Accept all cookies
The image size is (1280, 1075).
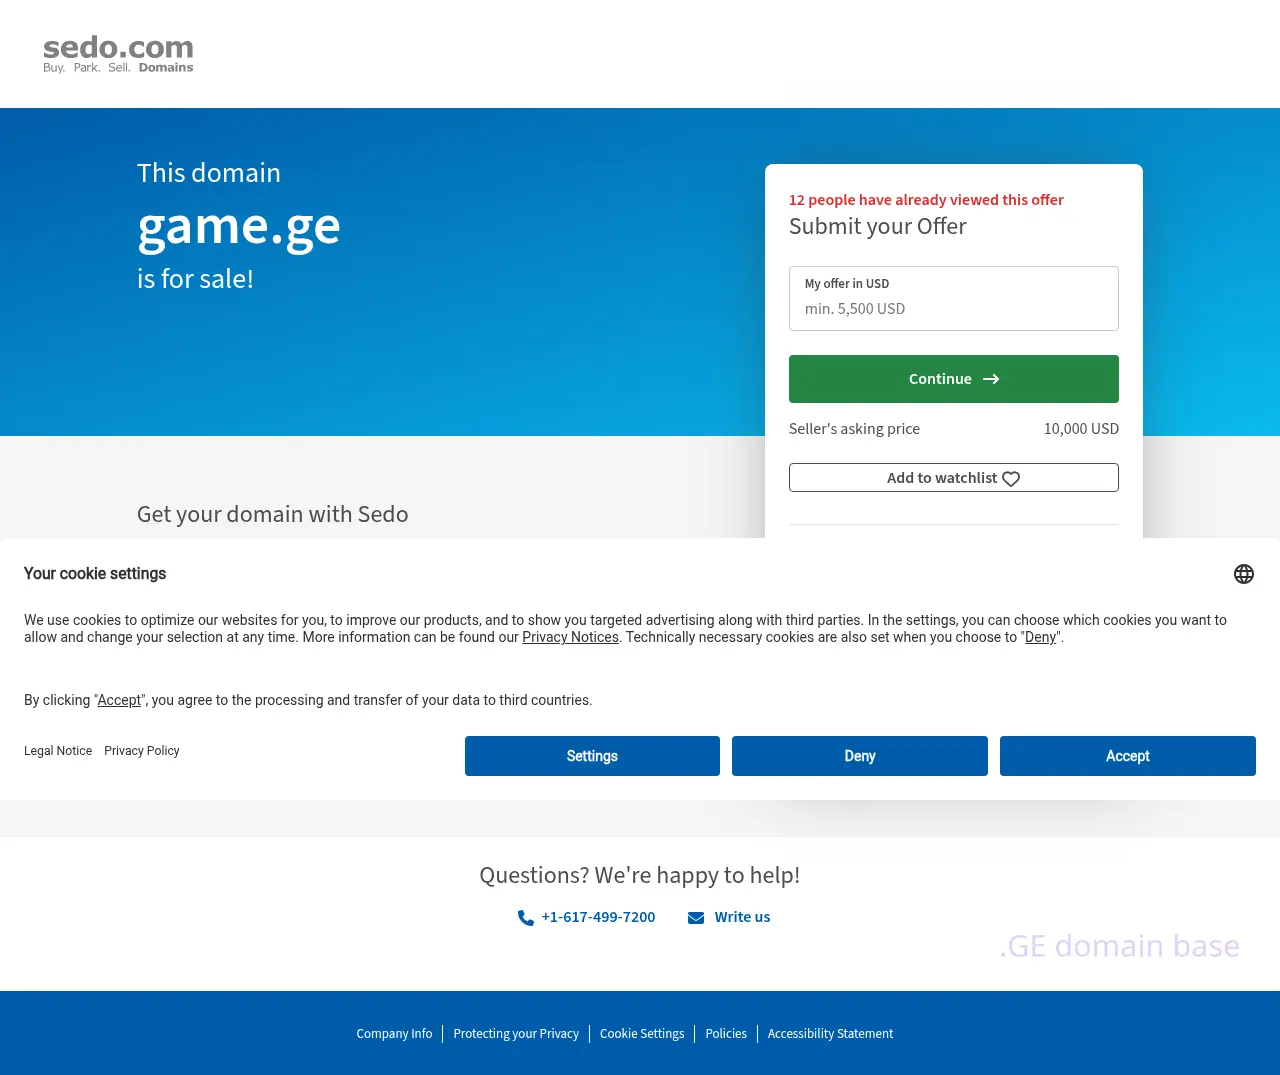pos(1127,756)
